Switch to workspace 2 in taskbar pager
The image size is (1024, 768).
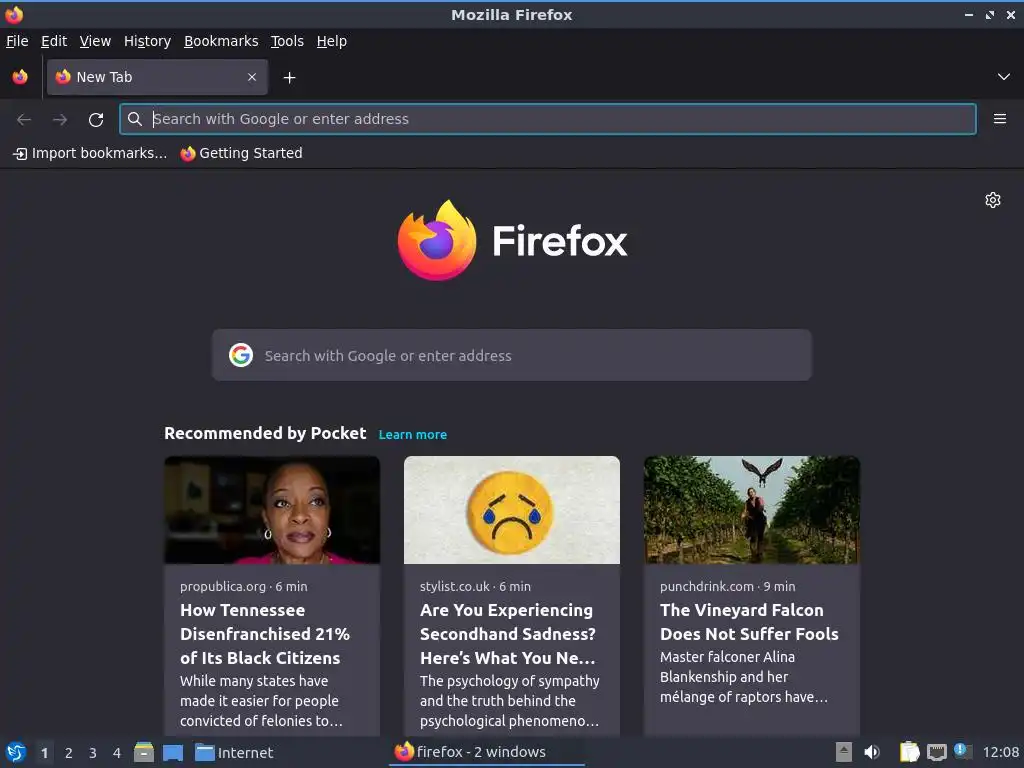coord(69,753)
